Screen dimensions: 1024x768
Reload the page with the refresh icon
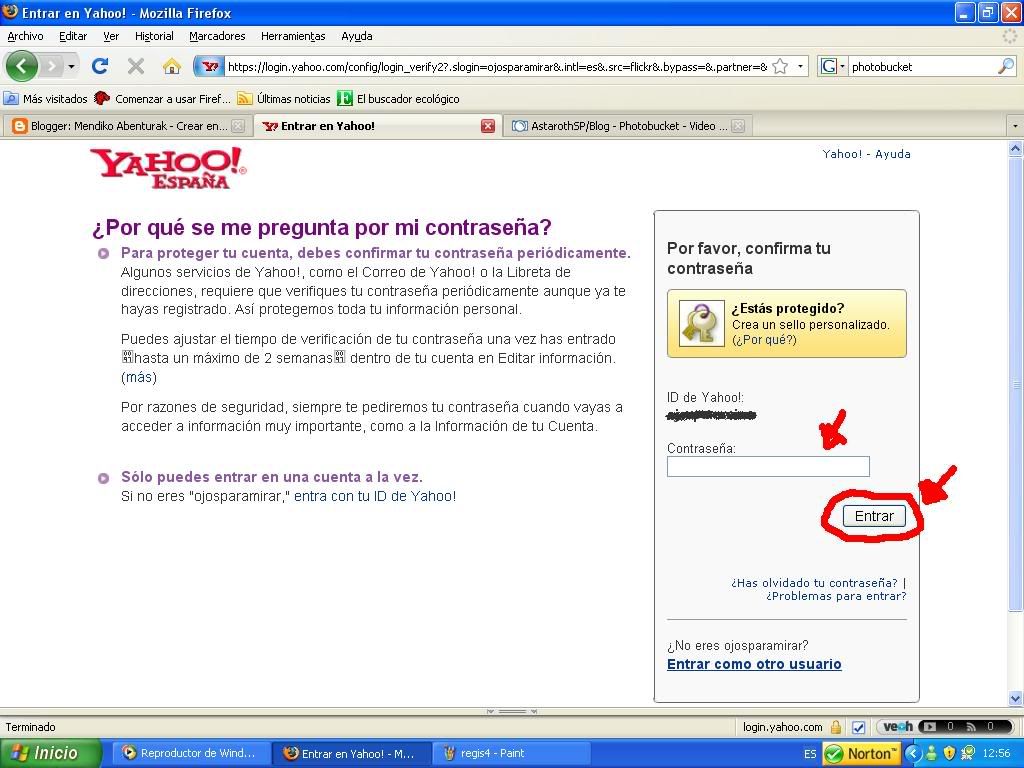coord(99,66)
